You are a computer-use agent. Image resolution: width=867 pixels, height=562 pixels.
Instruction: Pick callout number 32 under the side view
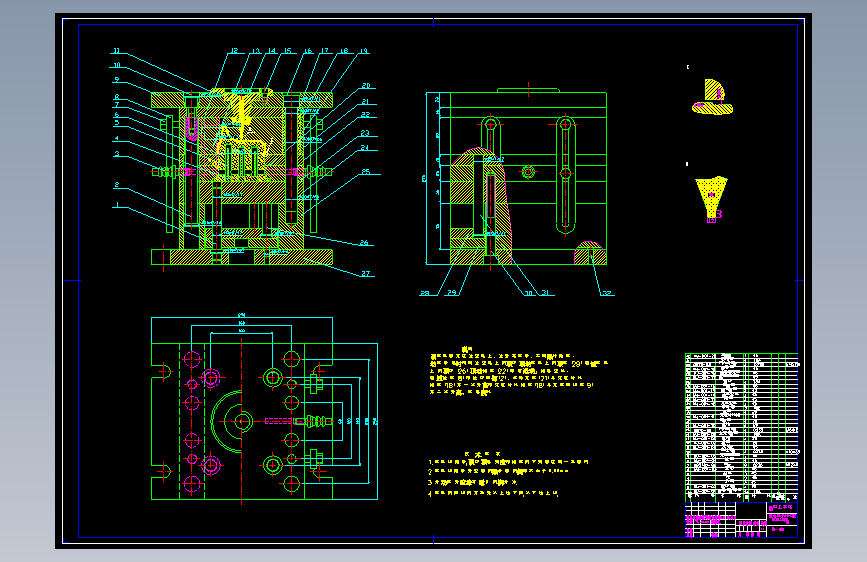607,293
